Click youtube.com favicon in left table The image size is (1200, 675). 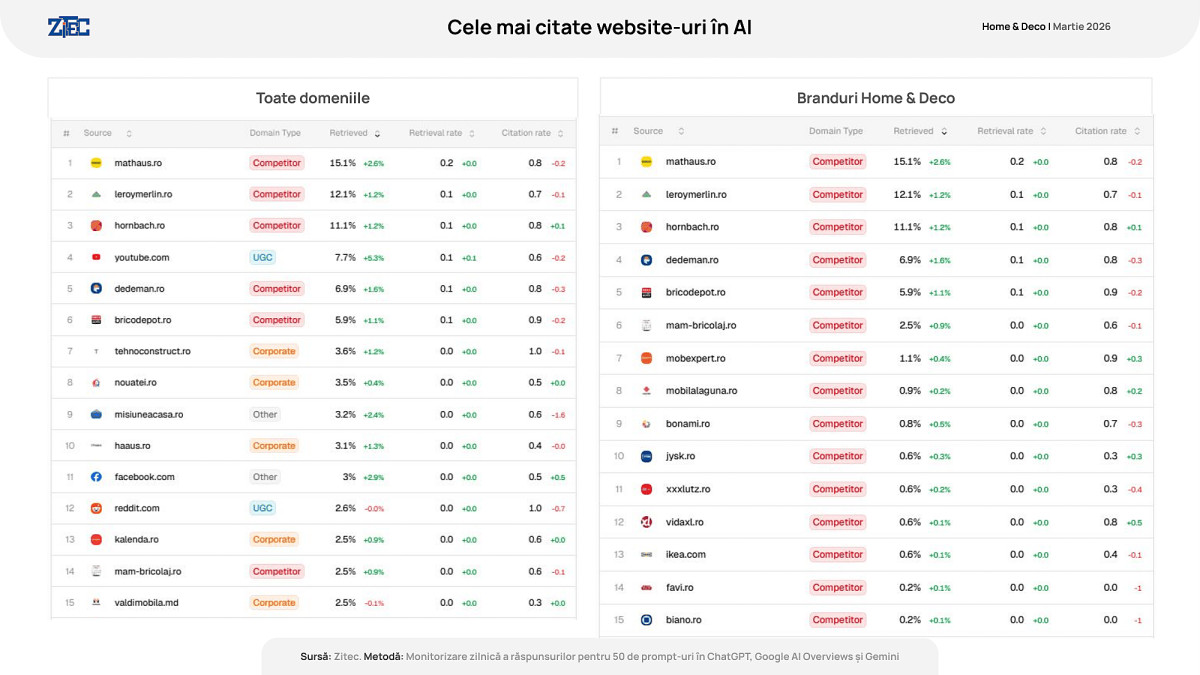pos(96,257)
